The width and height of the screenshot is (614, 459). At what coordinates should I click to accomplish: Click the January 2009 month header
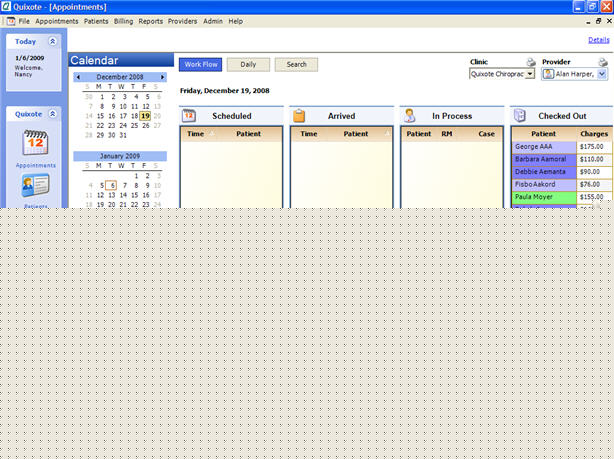pyautogui.click(x=120, y=156)
